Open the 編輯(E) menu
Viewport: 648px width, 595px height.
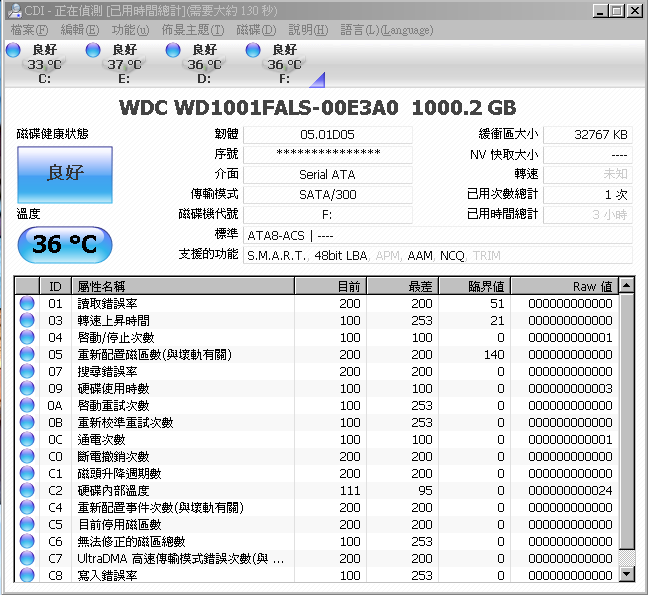(80, 30)
